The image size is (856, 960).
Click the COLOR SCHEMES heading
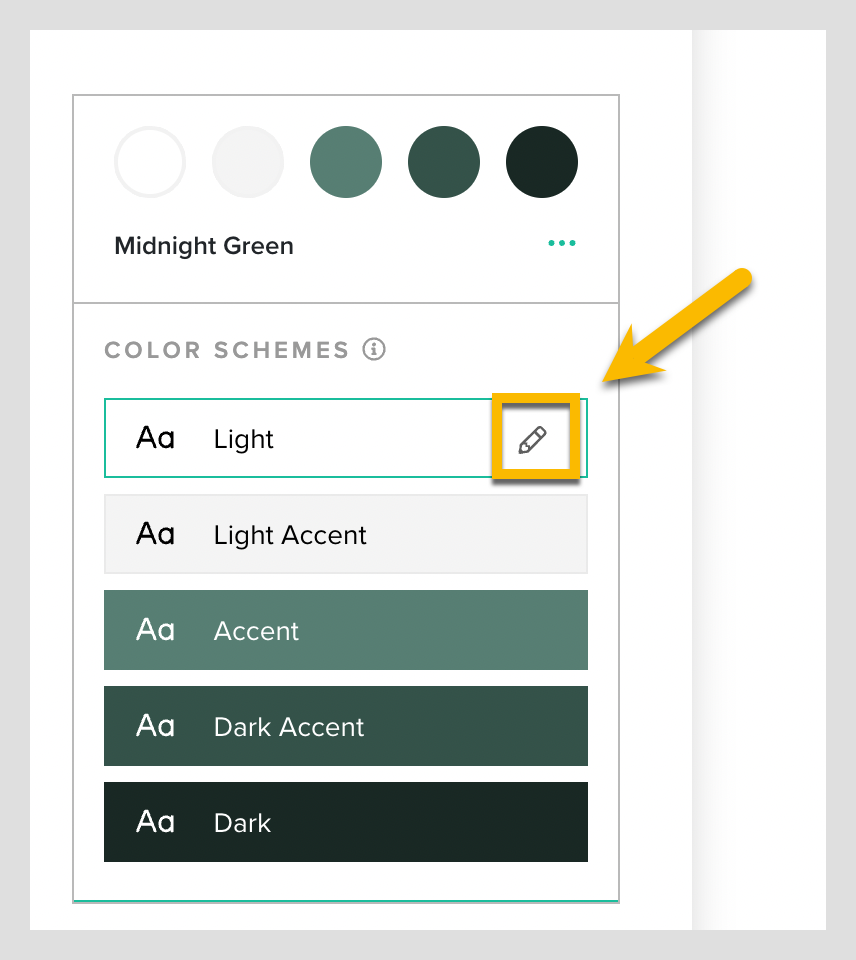pyautogui.click(x=227, y=350)
